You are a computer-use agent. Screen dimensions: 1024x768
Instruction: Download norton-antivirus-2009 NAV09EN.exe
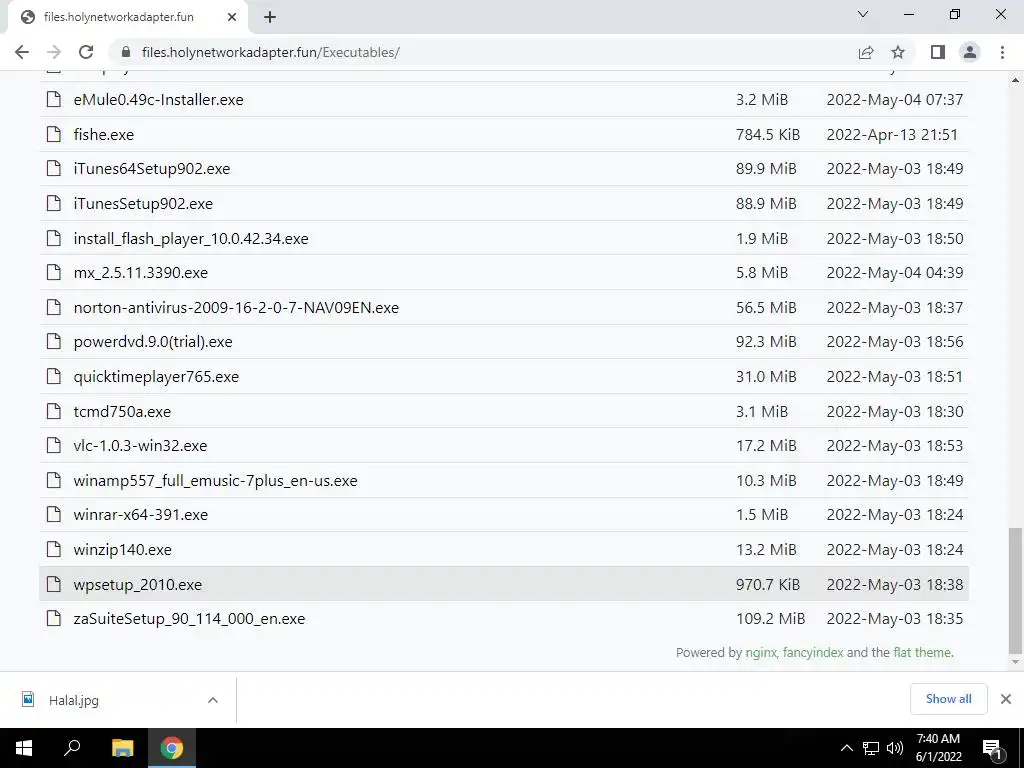click(x=236, y=308)
